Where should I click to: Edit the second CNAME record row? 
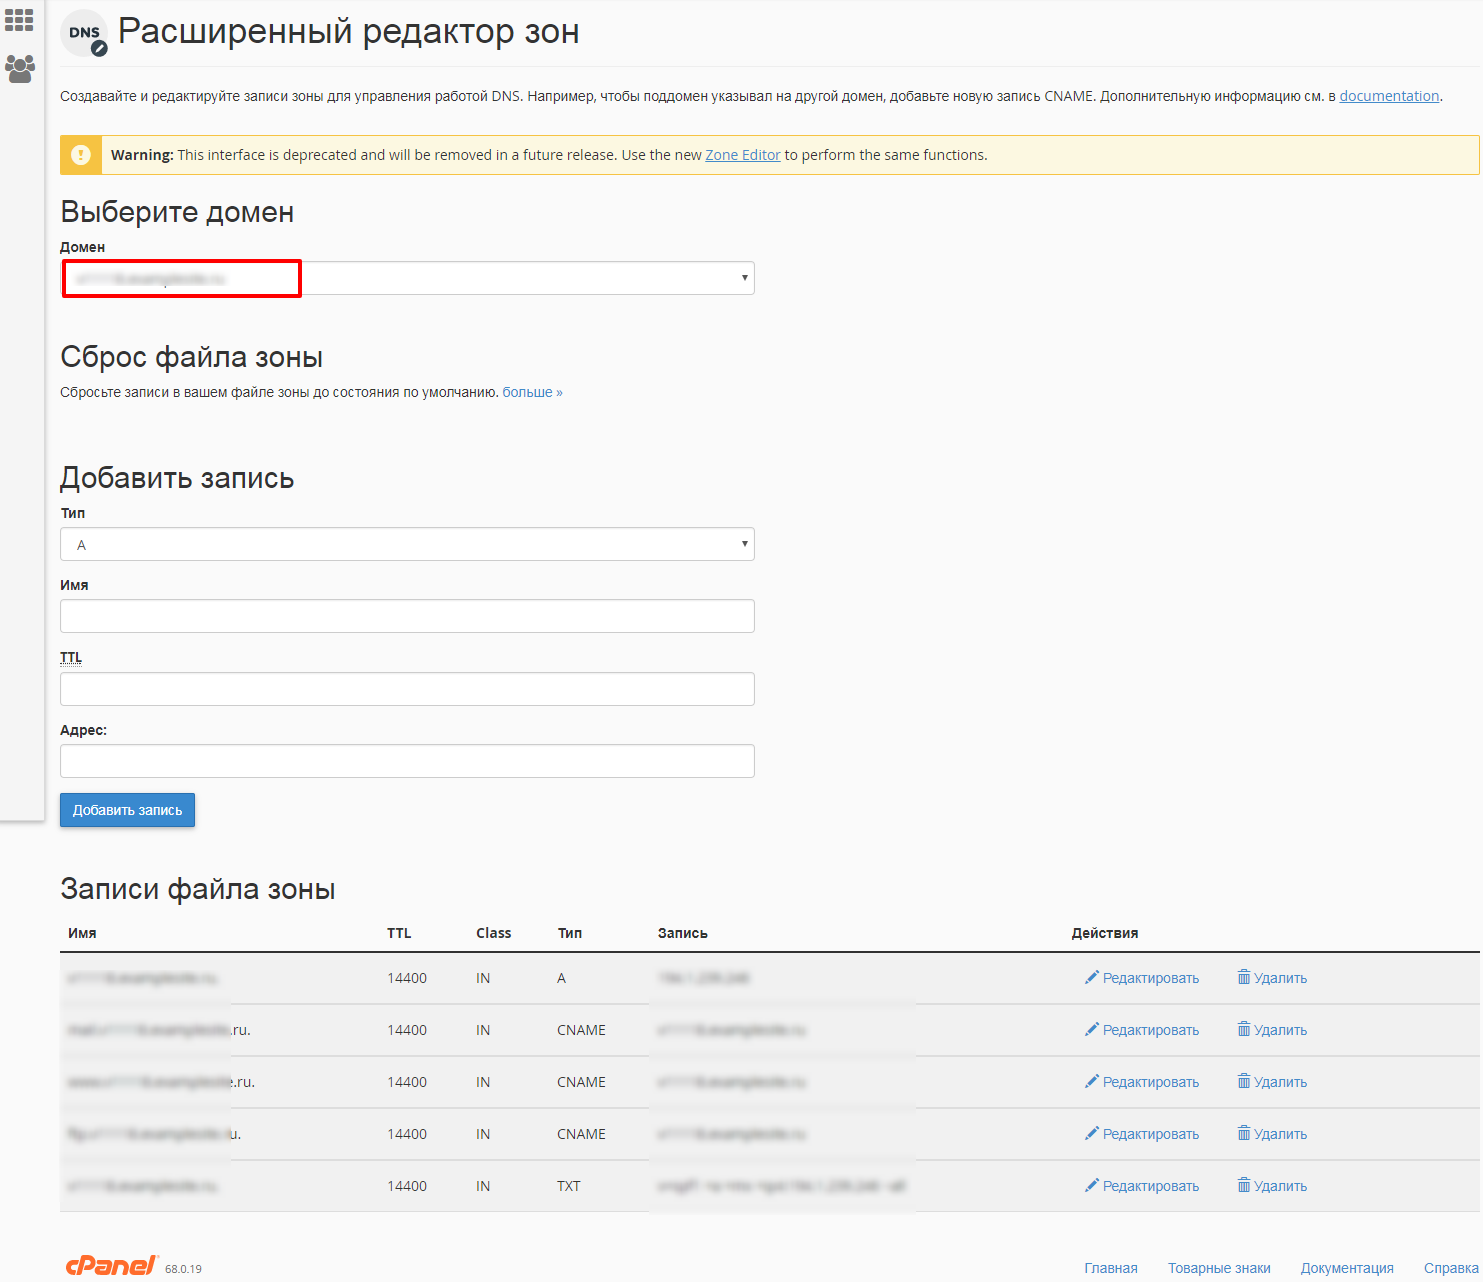coord(1142,1082)
